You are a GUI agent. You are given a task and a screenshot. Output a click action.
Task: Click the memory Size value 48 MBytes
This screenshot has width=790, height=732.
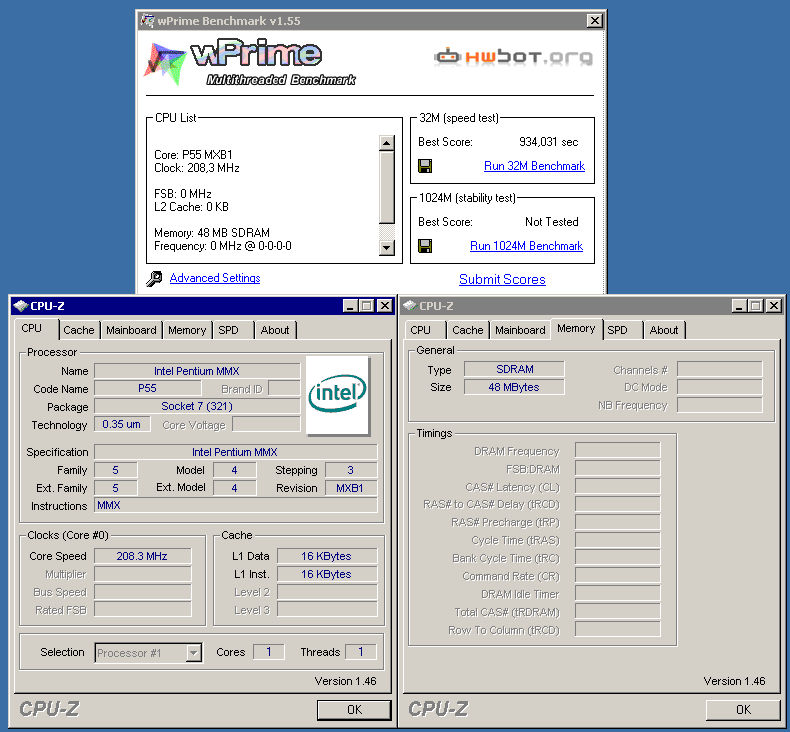(514, 387)
